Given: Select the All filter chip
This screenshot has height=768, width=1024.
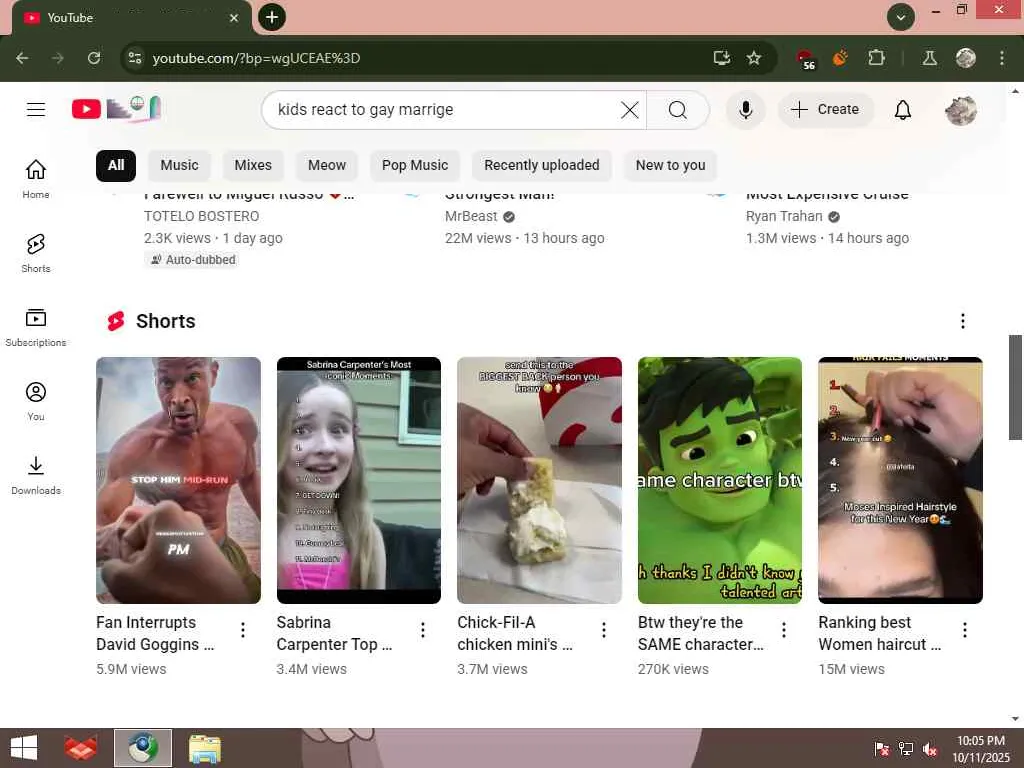Looking at the screenshot, I should [x=116, y=165].
